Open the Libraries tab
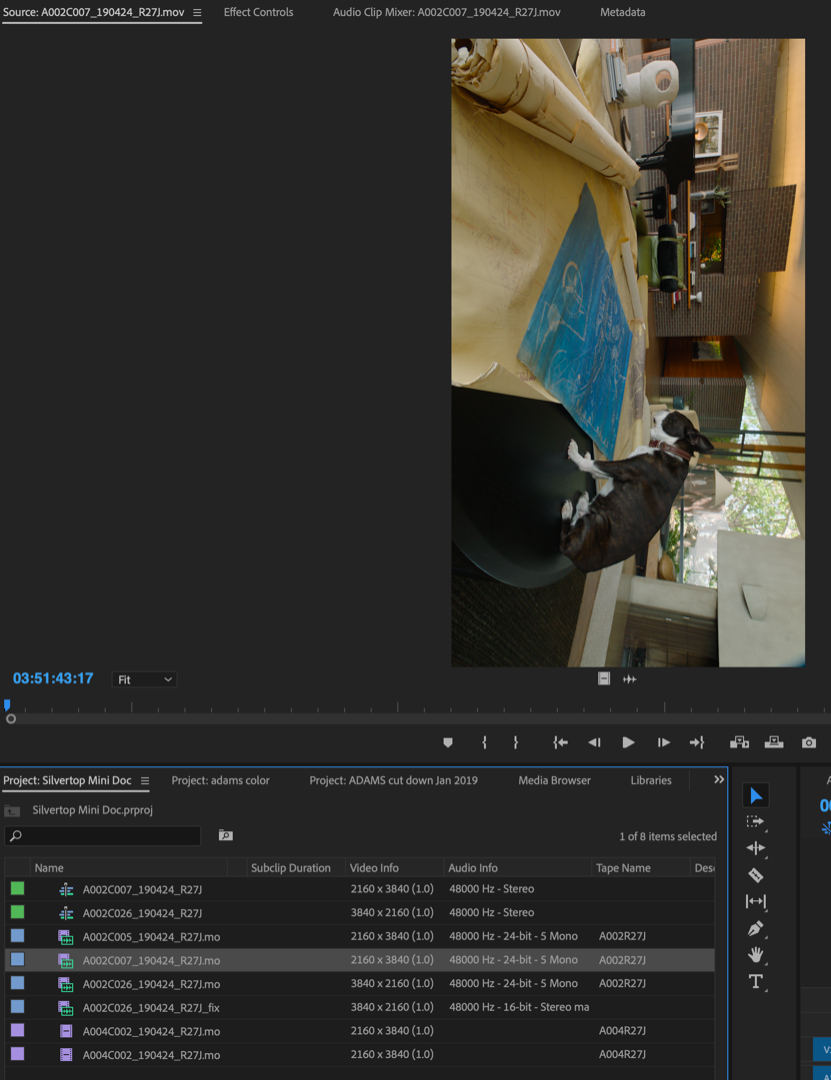The width and height of the screenshot is (831, 1080). 650,780
